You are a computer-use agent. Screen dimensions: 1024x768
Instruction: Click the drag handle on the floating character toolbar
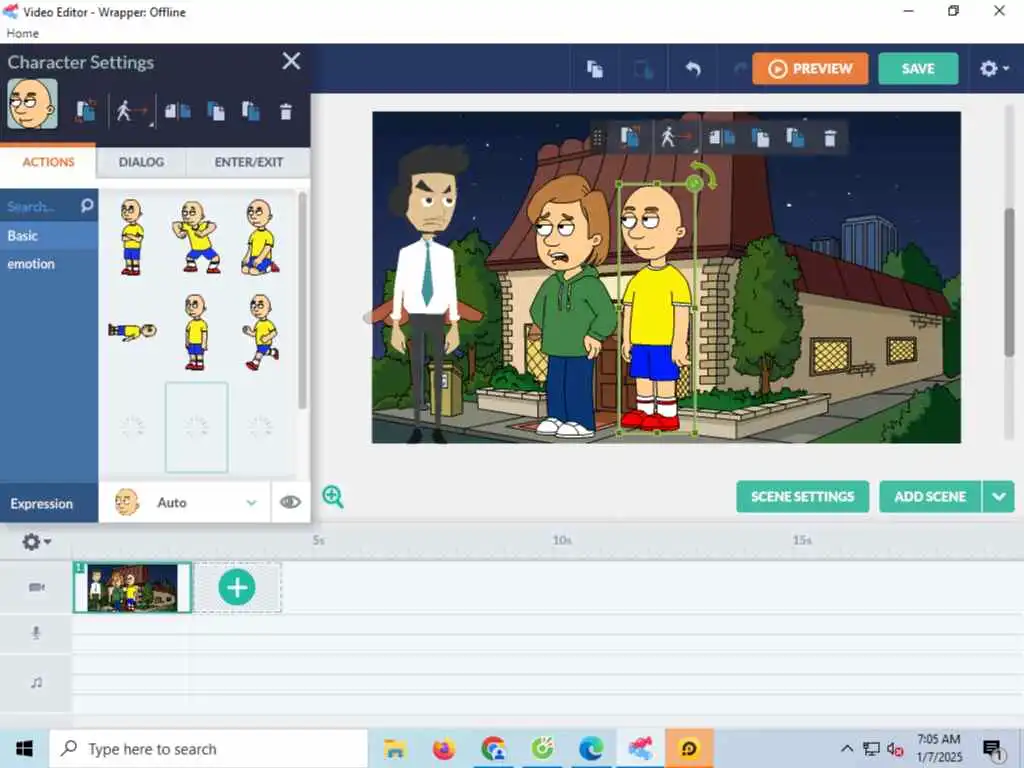tap(597, 138)
